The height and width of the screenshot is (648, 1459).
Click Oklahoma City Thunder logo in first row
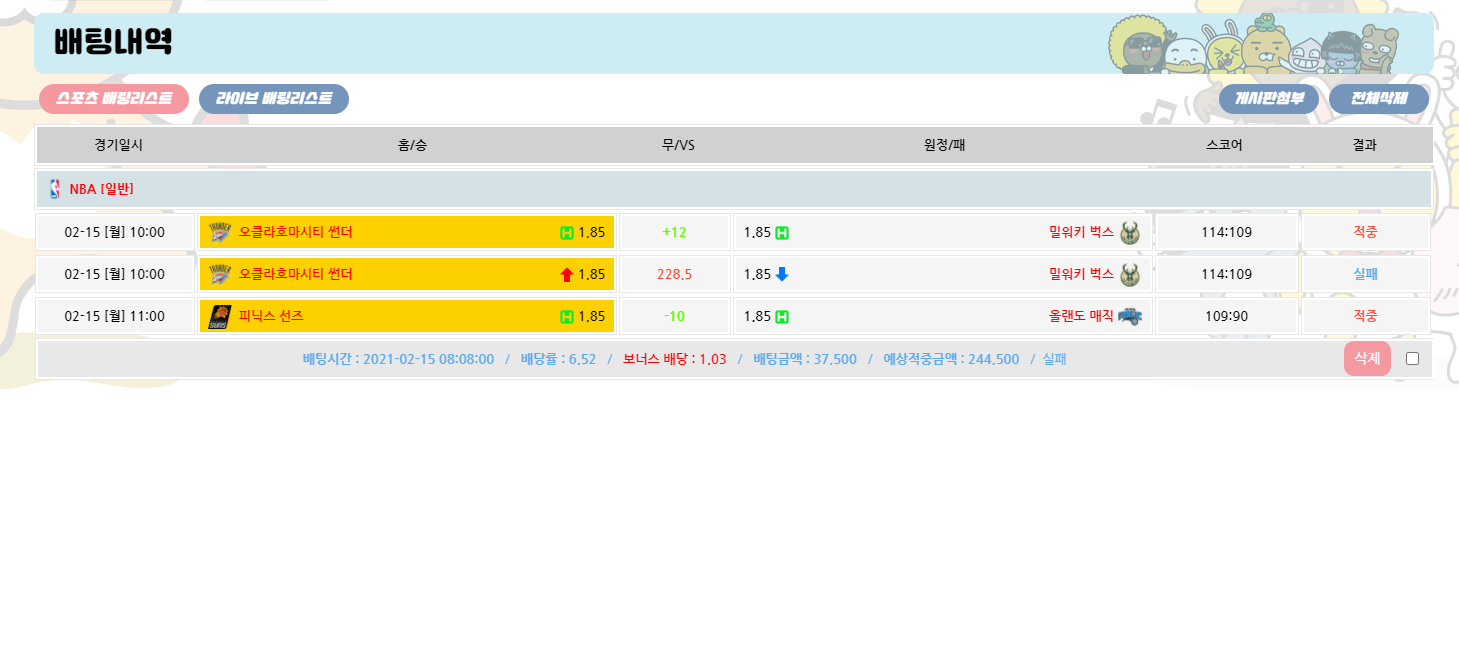(219, 233)
